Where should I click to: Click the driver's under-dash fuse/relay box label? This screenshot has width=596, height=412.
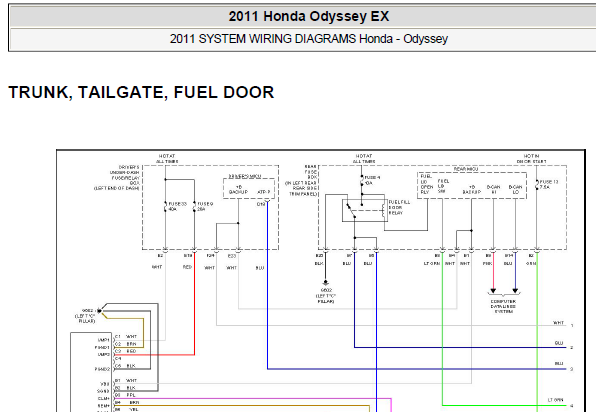pos(117,177)
